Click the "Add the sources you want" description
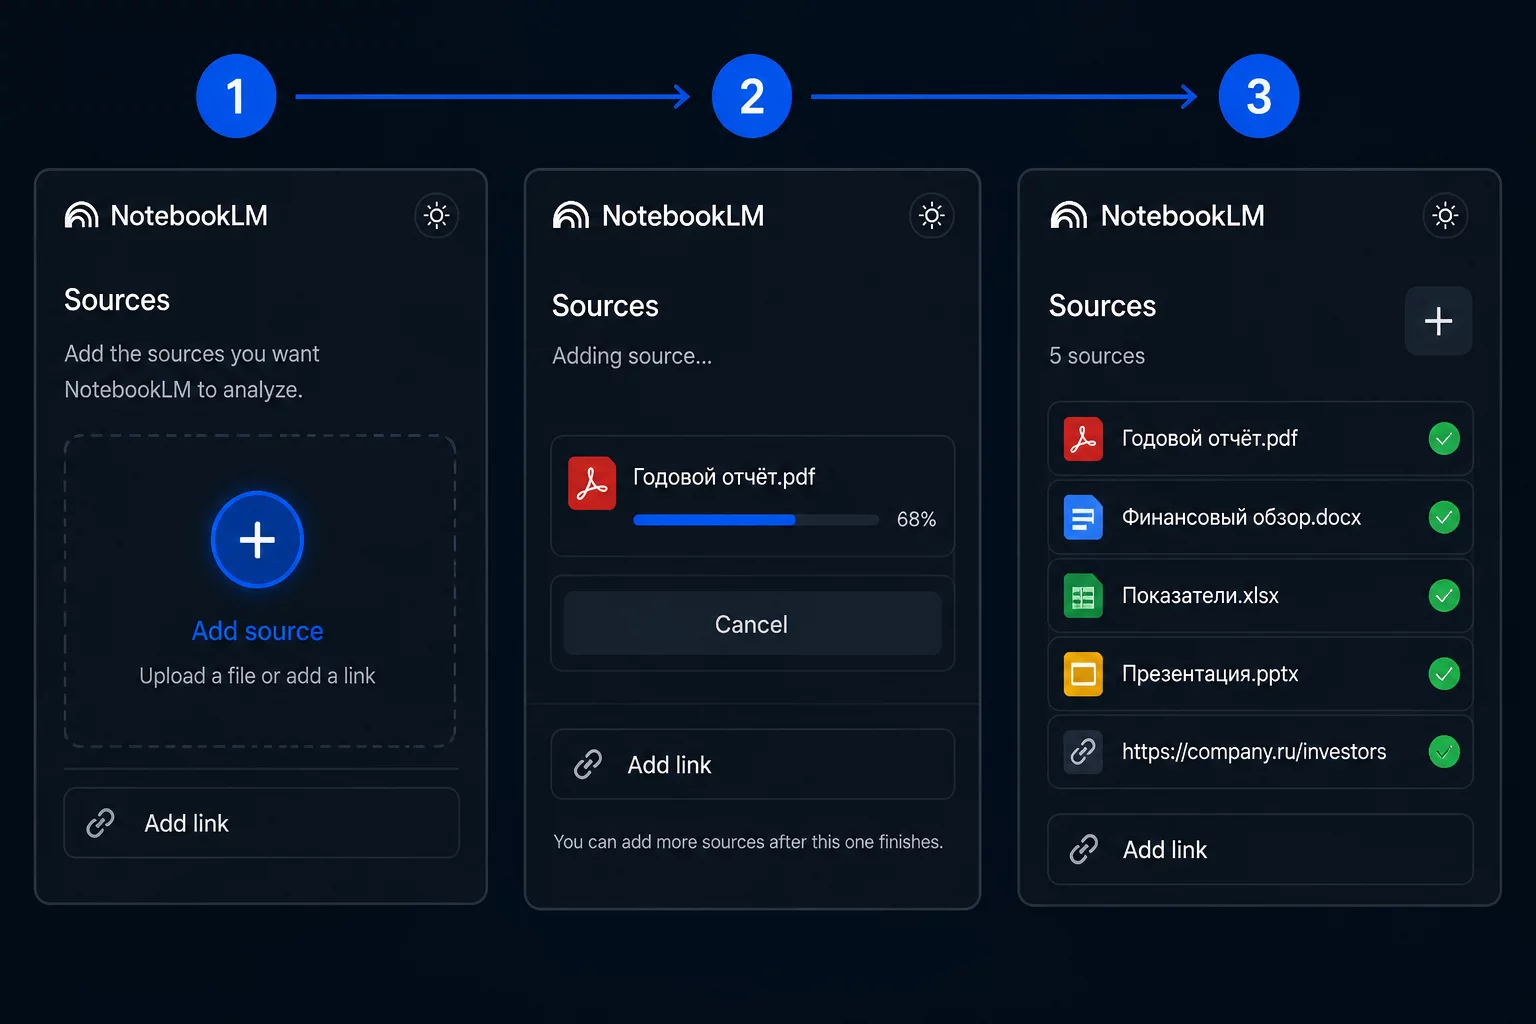Image resolution: width=1536 pixels, height=1024 pixels. point(192,371)
